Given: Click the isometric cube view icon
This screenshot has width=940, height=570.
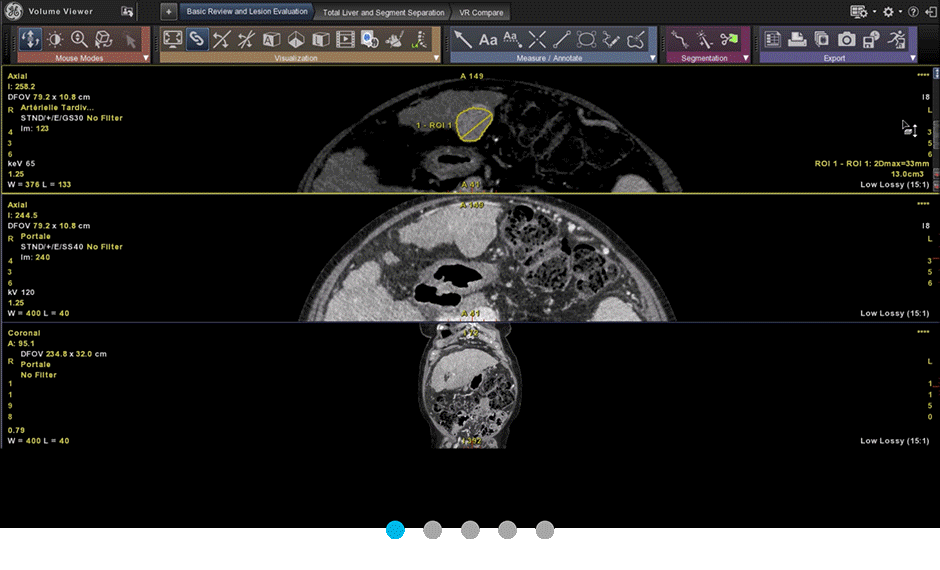Looking at the screenshot, I should [x=296, y=40].
